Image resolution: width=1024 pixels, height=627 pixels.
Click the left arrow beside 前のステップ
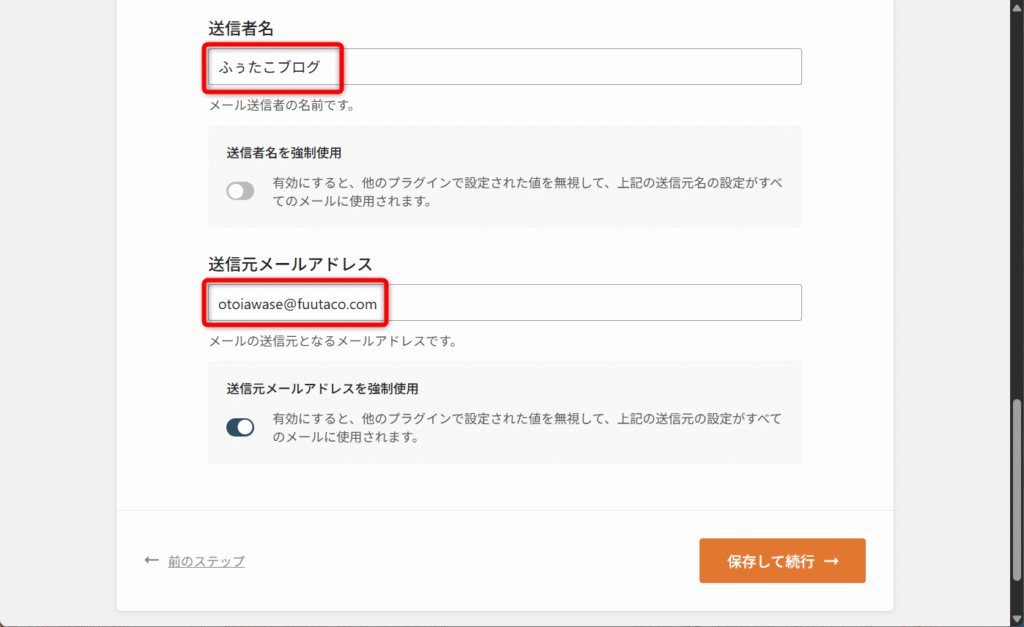point(152,561)
